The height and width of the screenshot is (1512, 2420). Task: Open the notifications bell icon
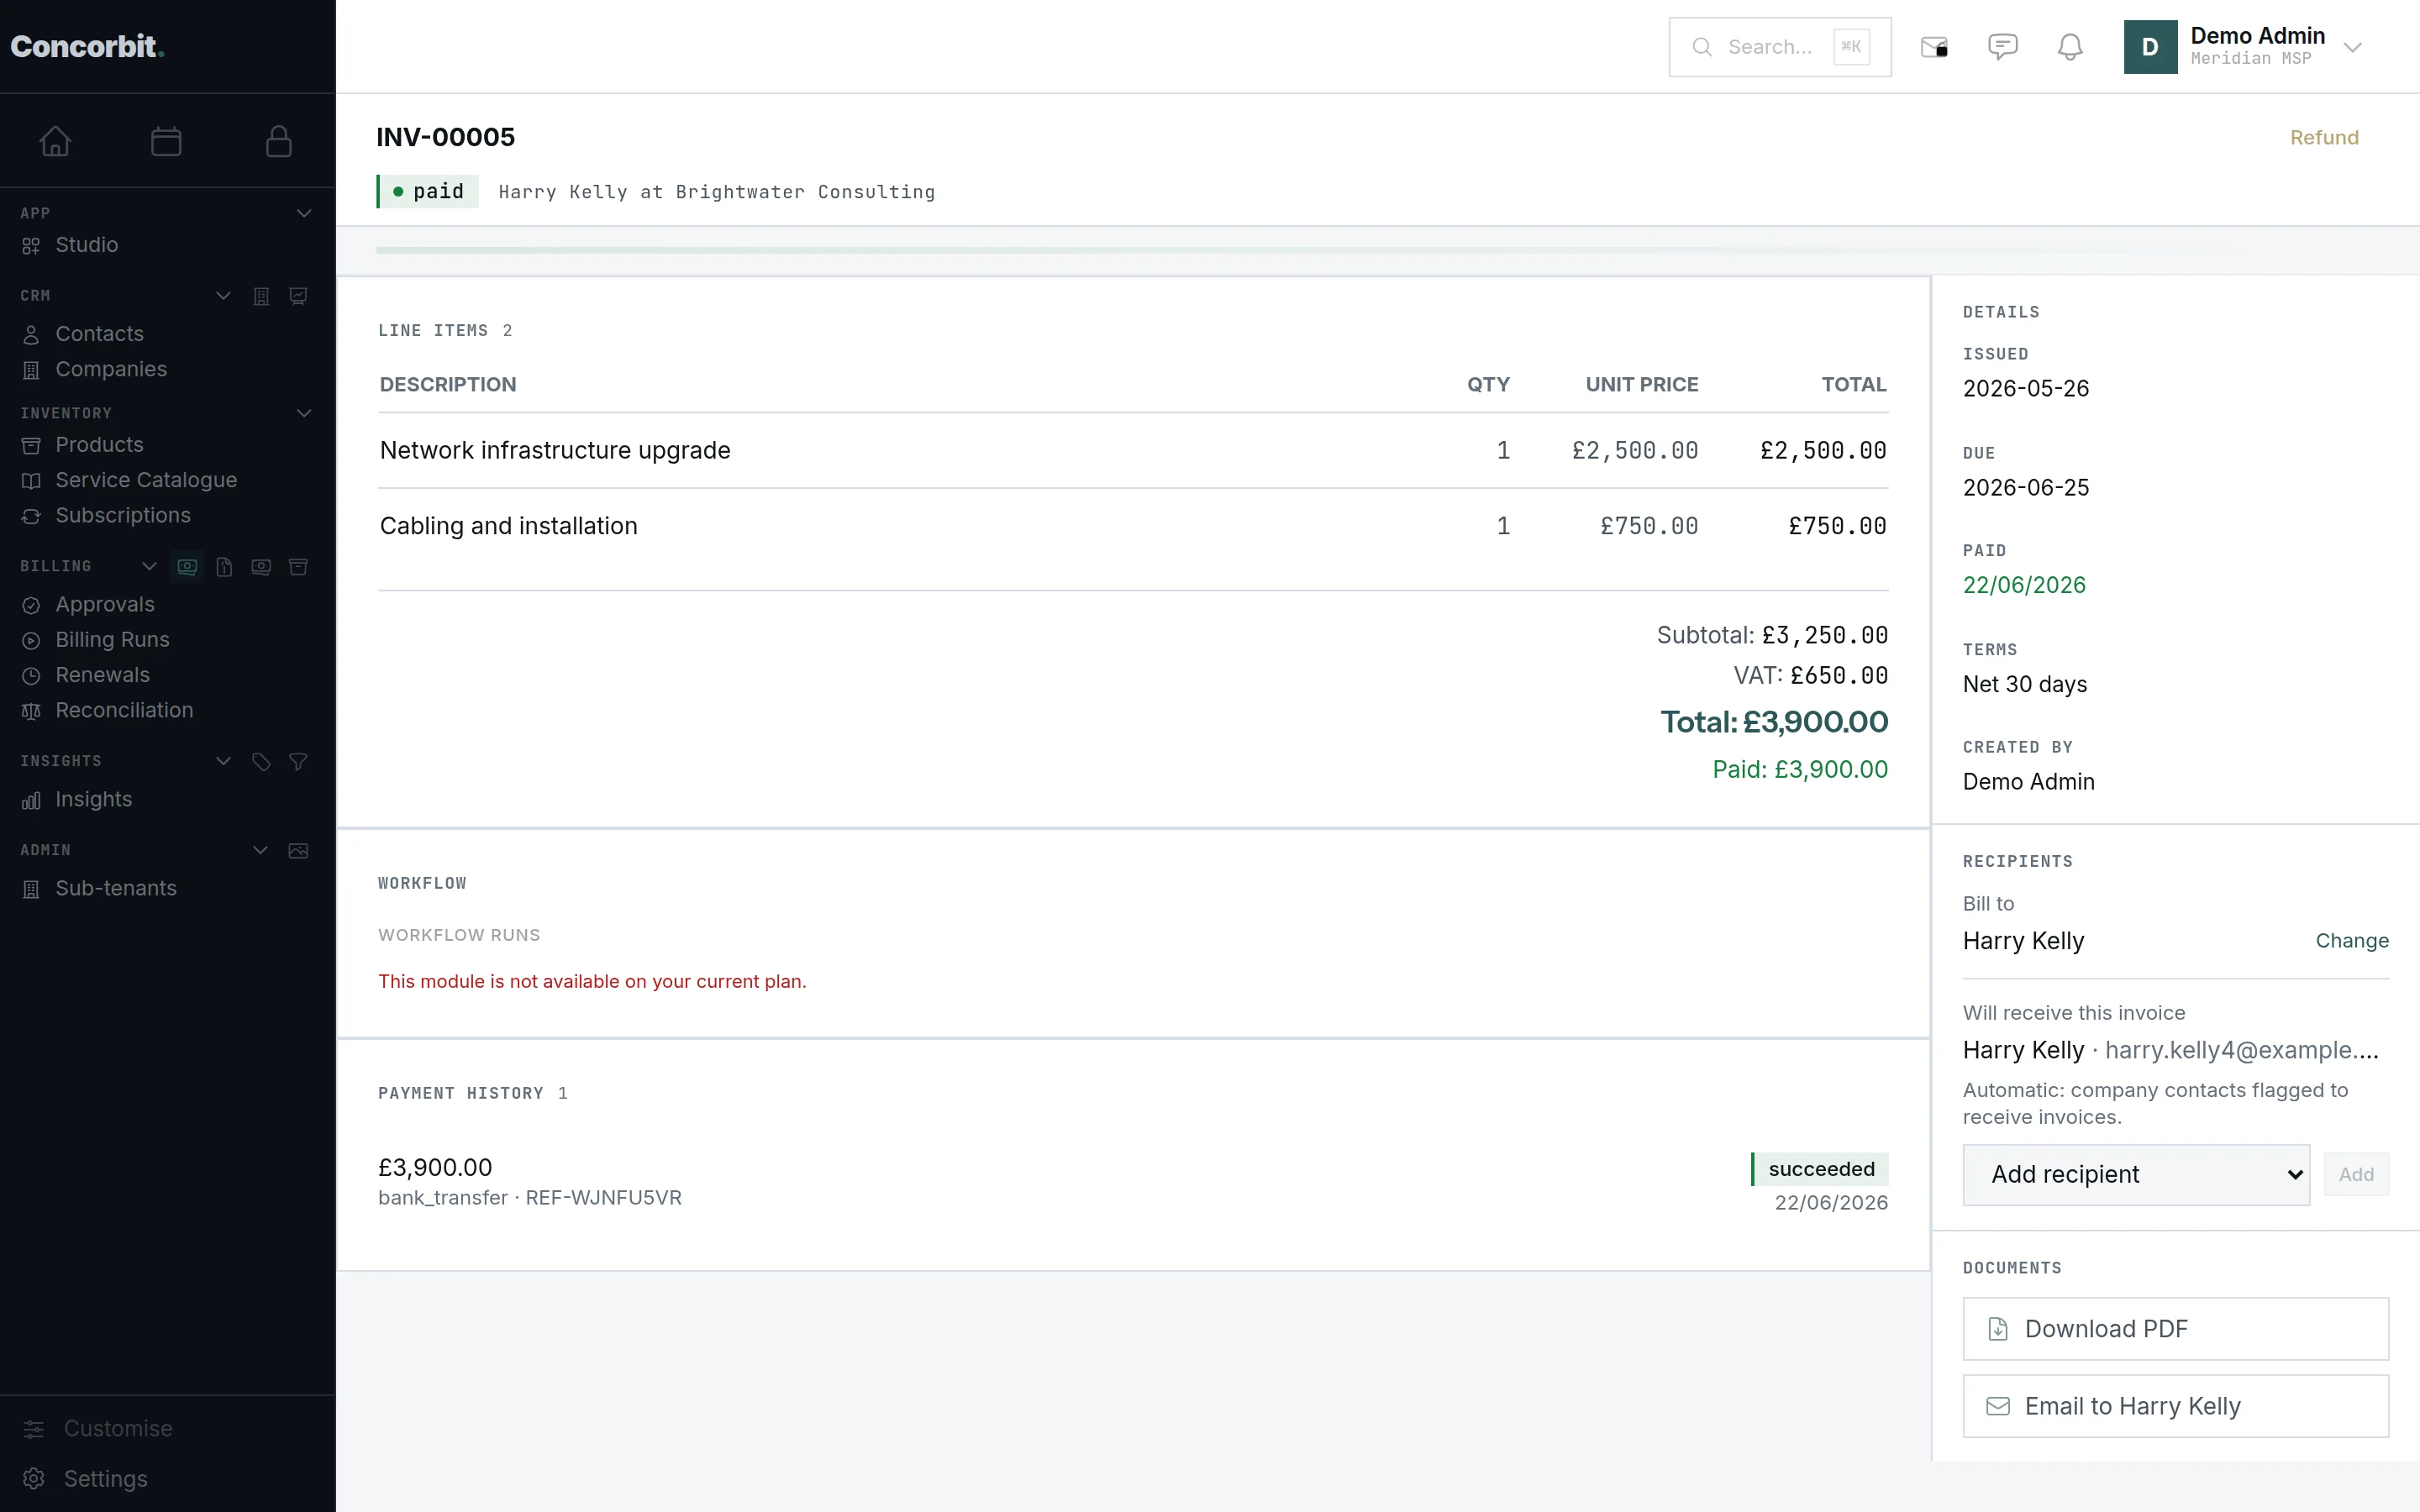coord(2070,47)
